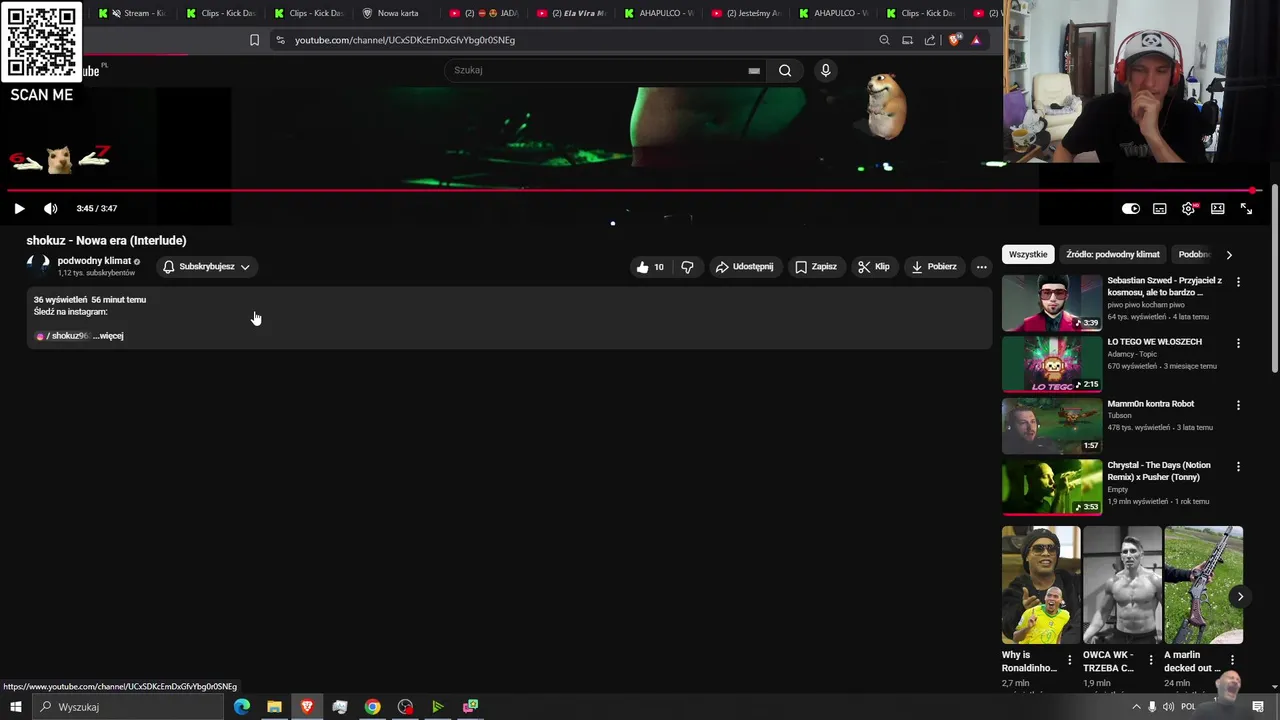Enter fullscreen video mode
This screenshot has width=1280, height=720.
pyautogui.click(x=1246, y=209)
